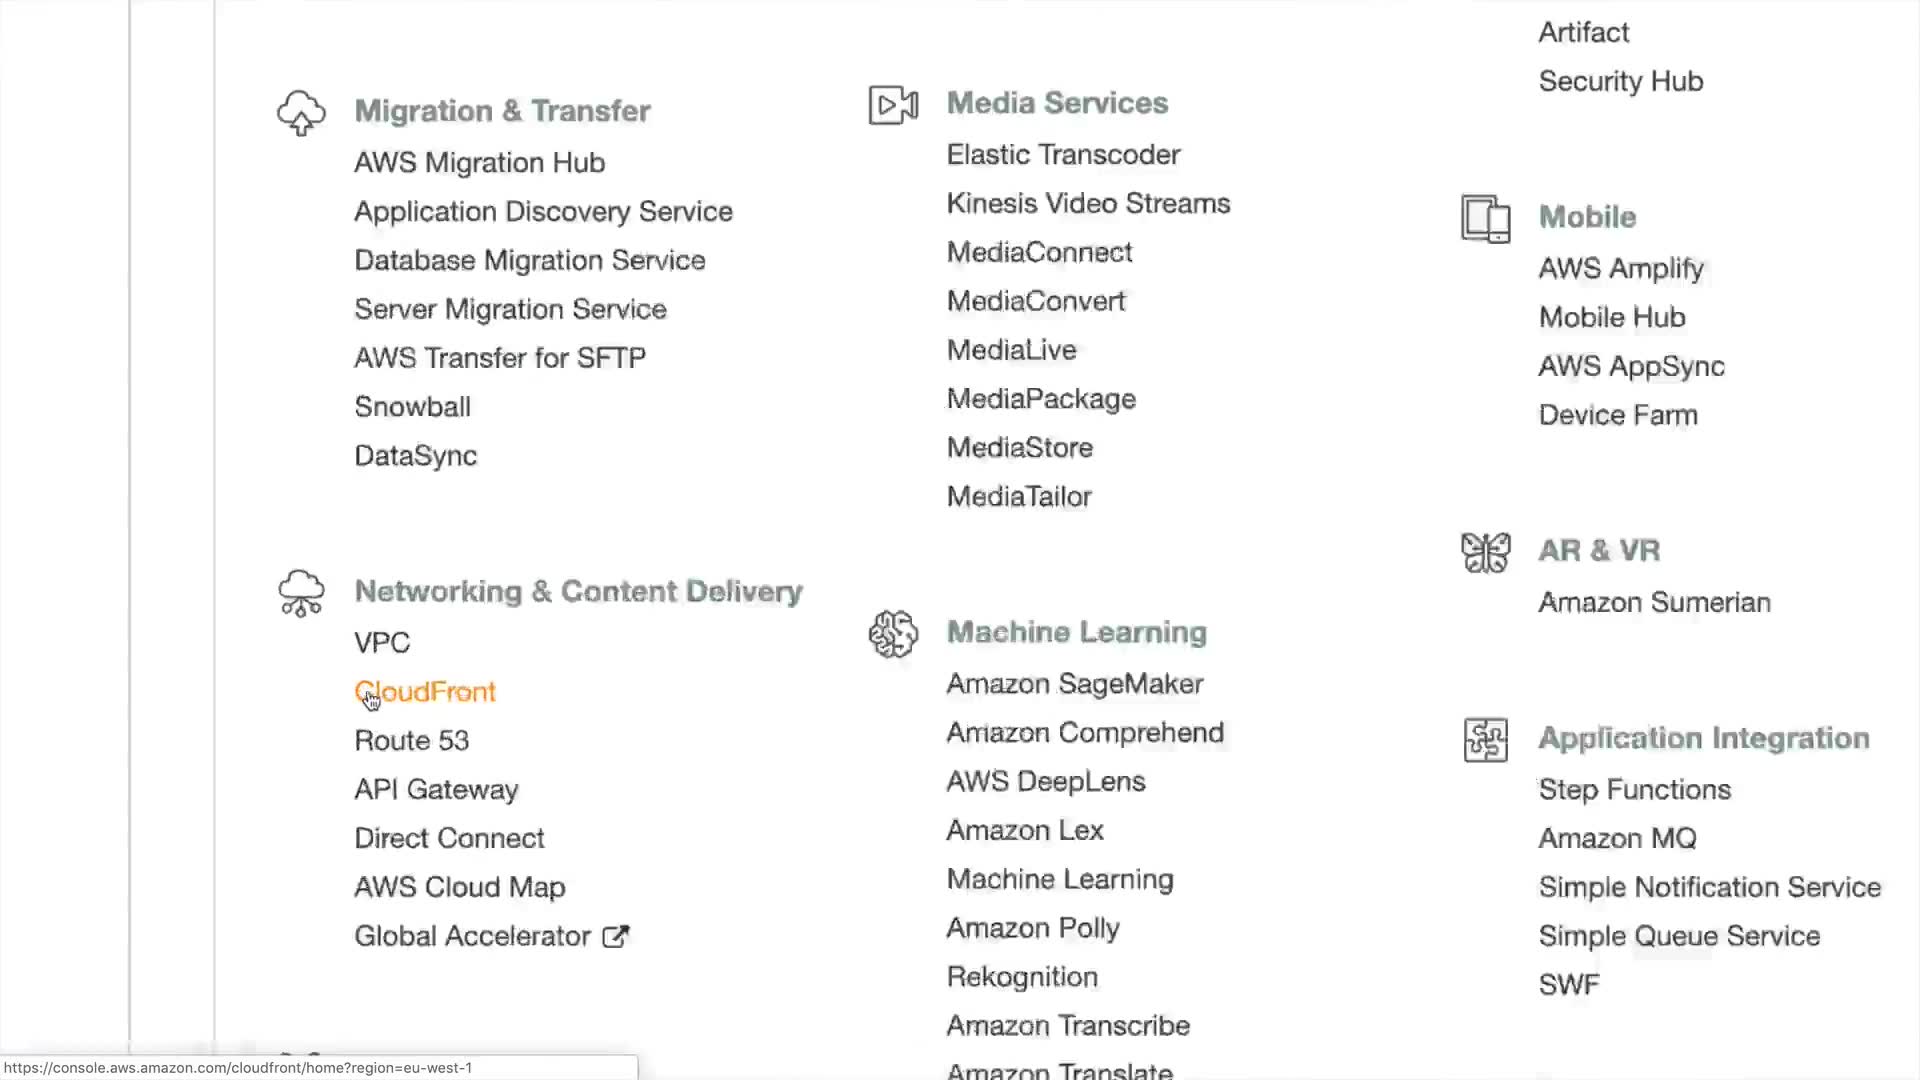Image resolution: width=1920 pixels, height=1080 pixels.
Task: Select Amazon Sumerian
Action: point(1654,603)
